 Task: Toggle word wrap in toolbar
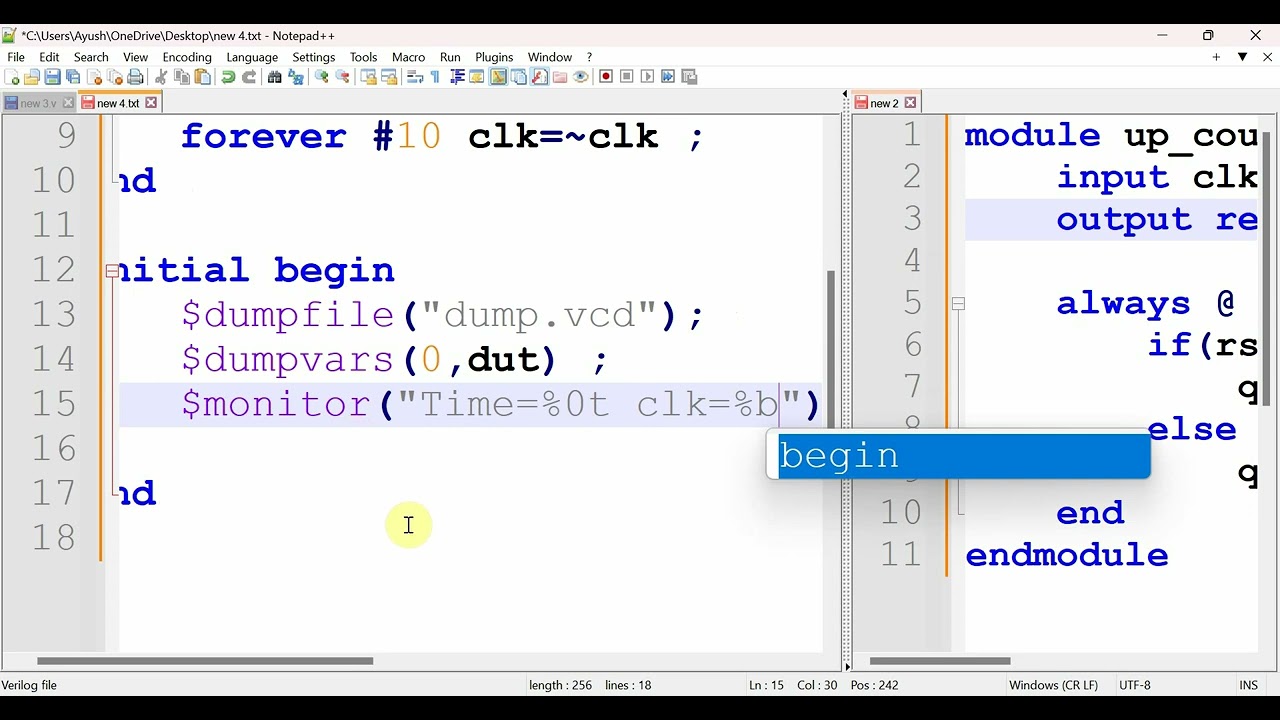point(415,77)
